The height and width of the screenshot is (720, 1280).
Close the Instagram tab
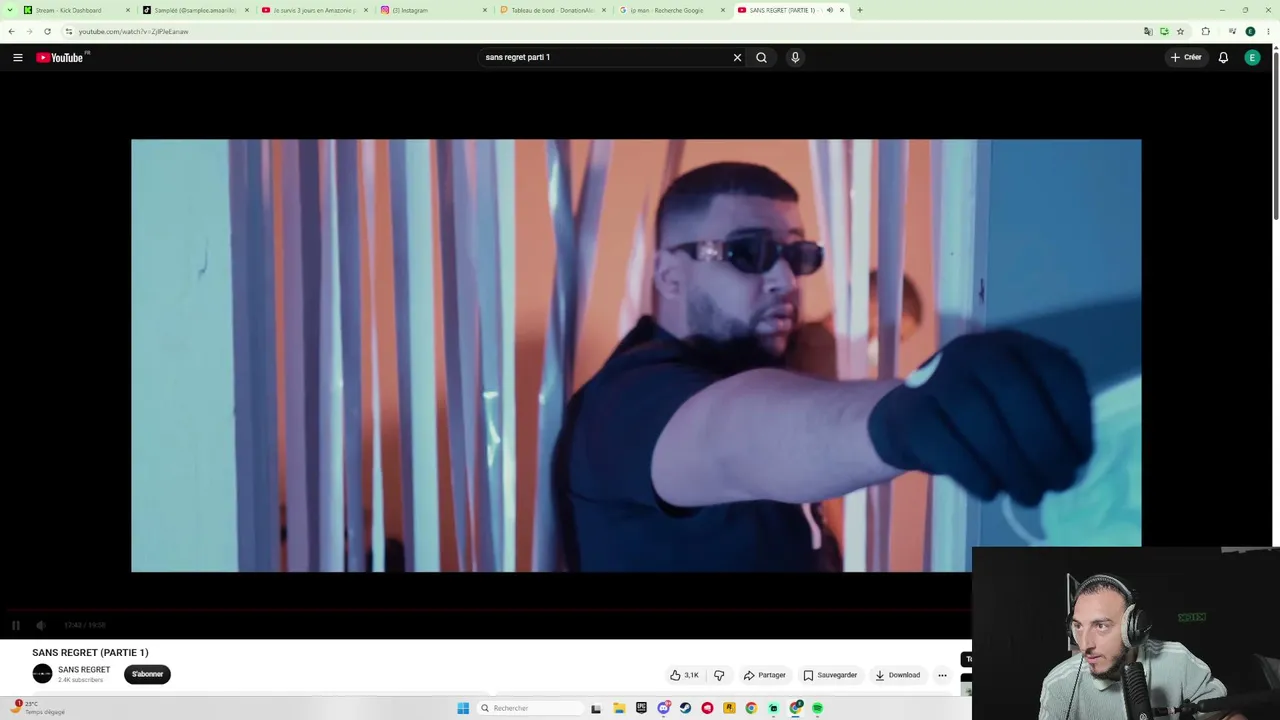click(485, 10)
